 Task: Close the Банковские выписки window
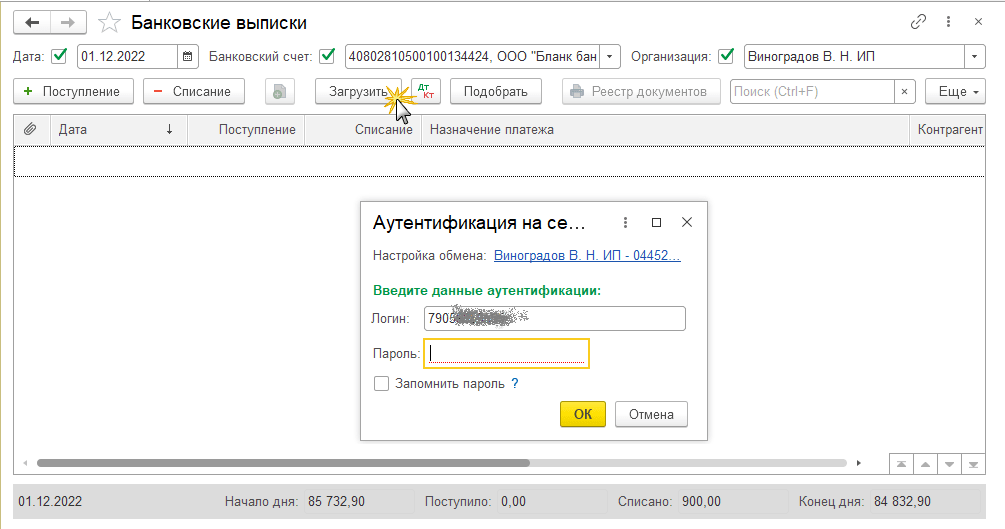(978, 22)
